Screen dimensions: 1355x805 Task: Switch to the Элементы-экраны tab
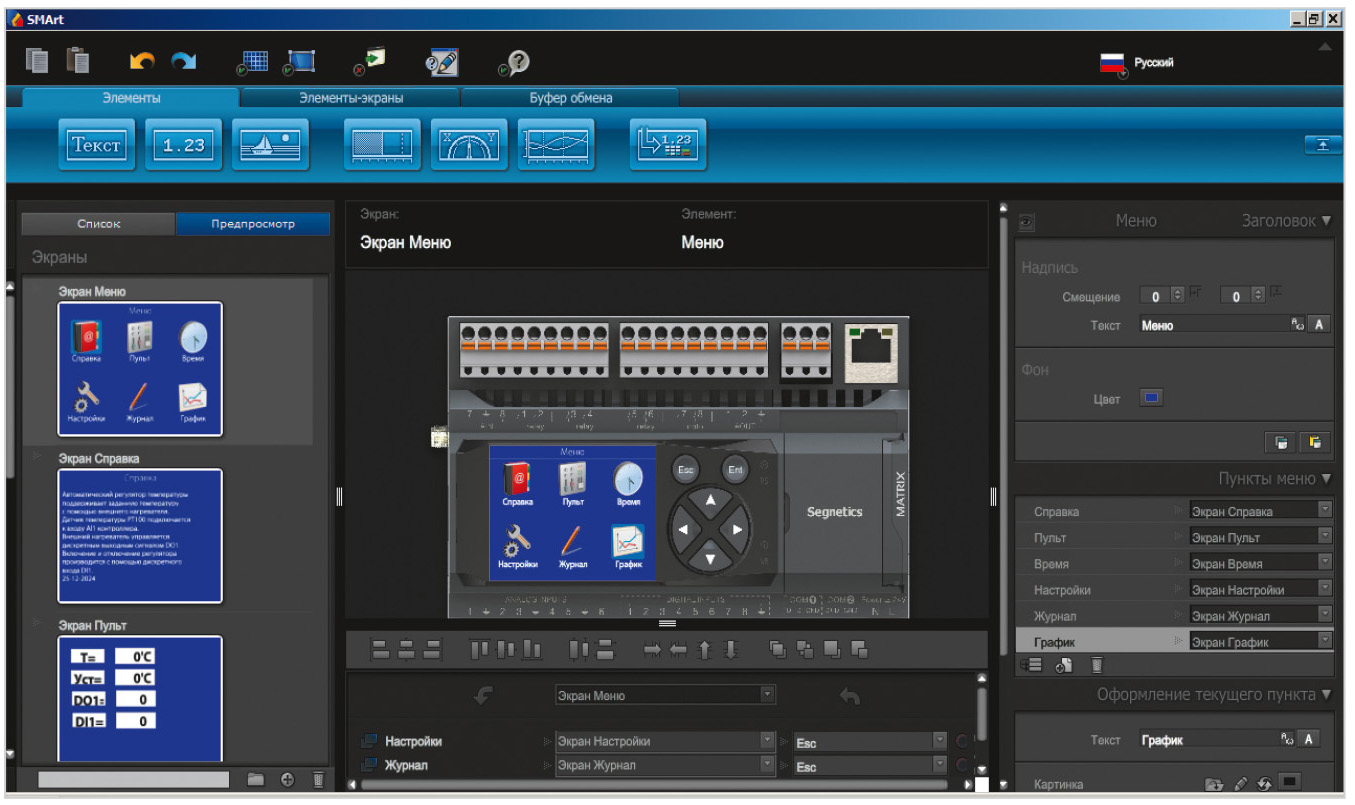click(350, 98)
